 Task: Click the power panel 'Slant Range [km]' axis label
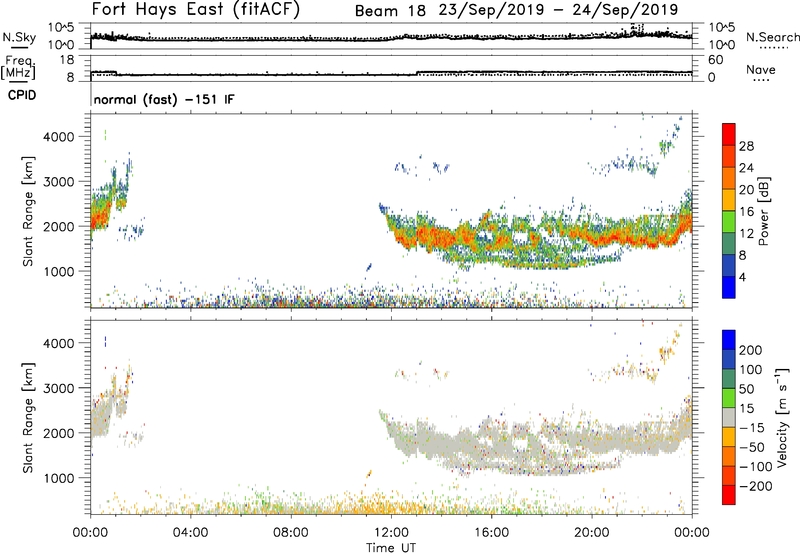point(28,211)
